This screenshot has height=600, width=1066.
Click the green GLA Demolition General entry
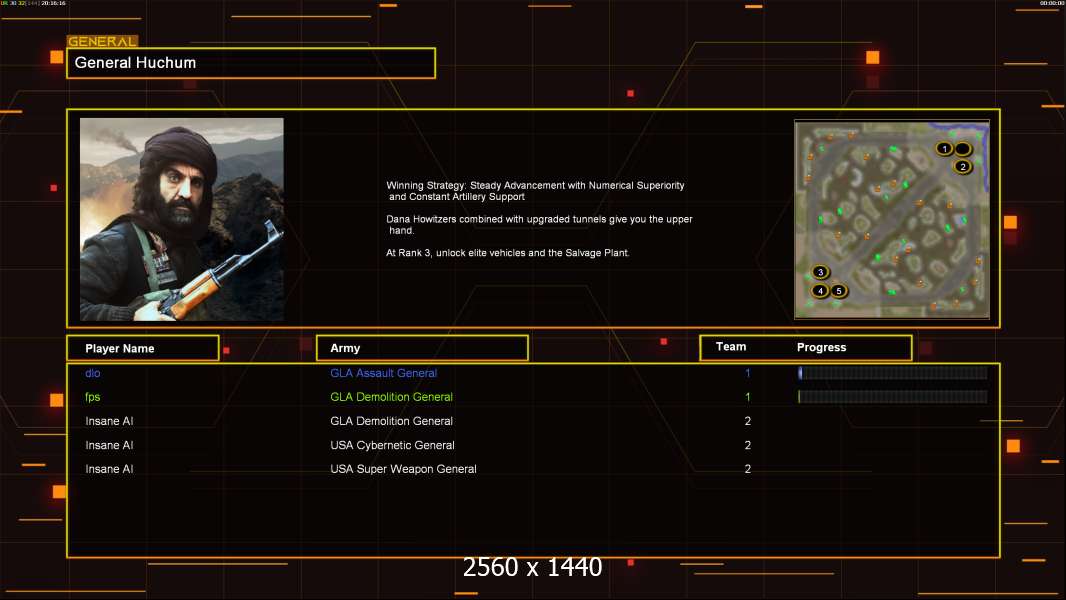click(x=392, y=397)
